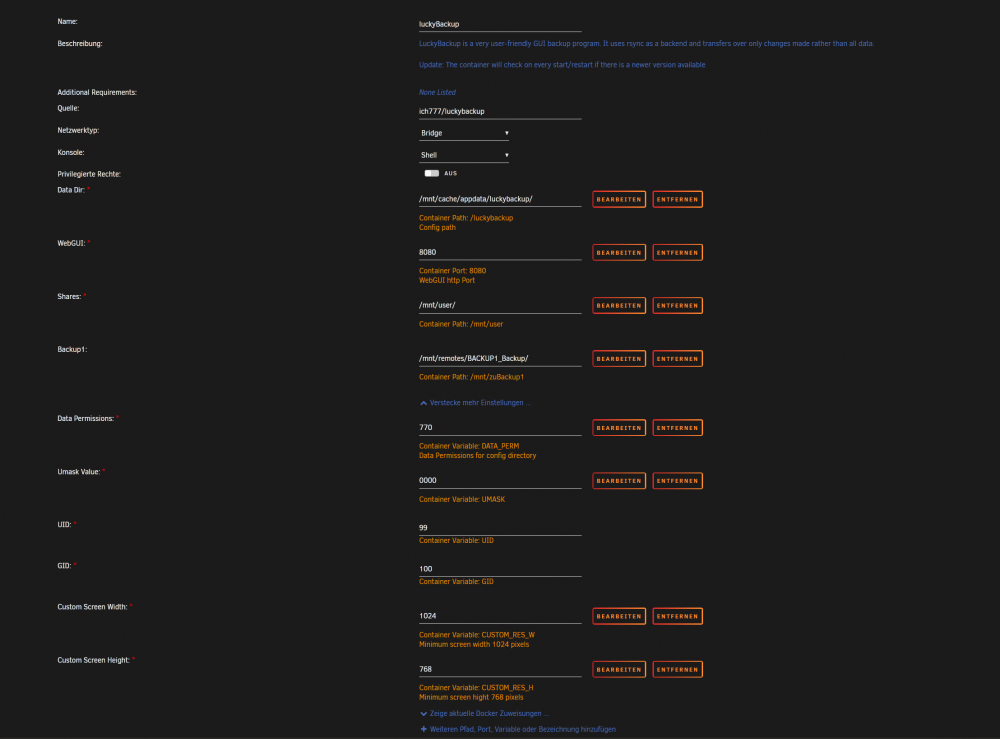
Task: Click 'Container Path: /mnt/user' text
Action: (461, 325)
